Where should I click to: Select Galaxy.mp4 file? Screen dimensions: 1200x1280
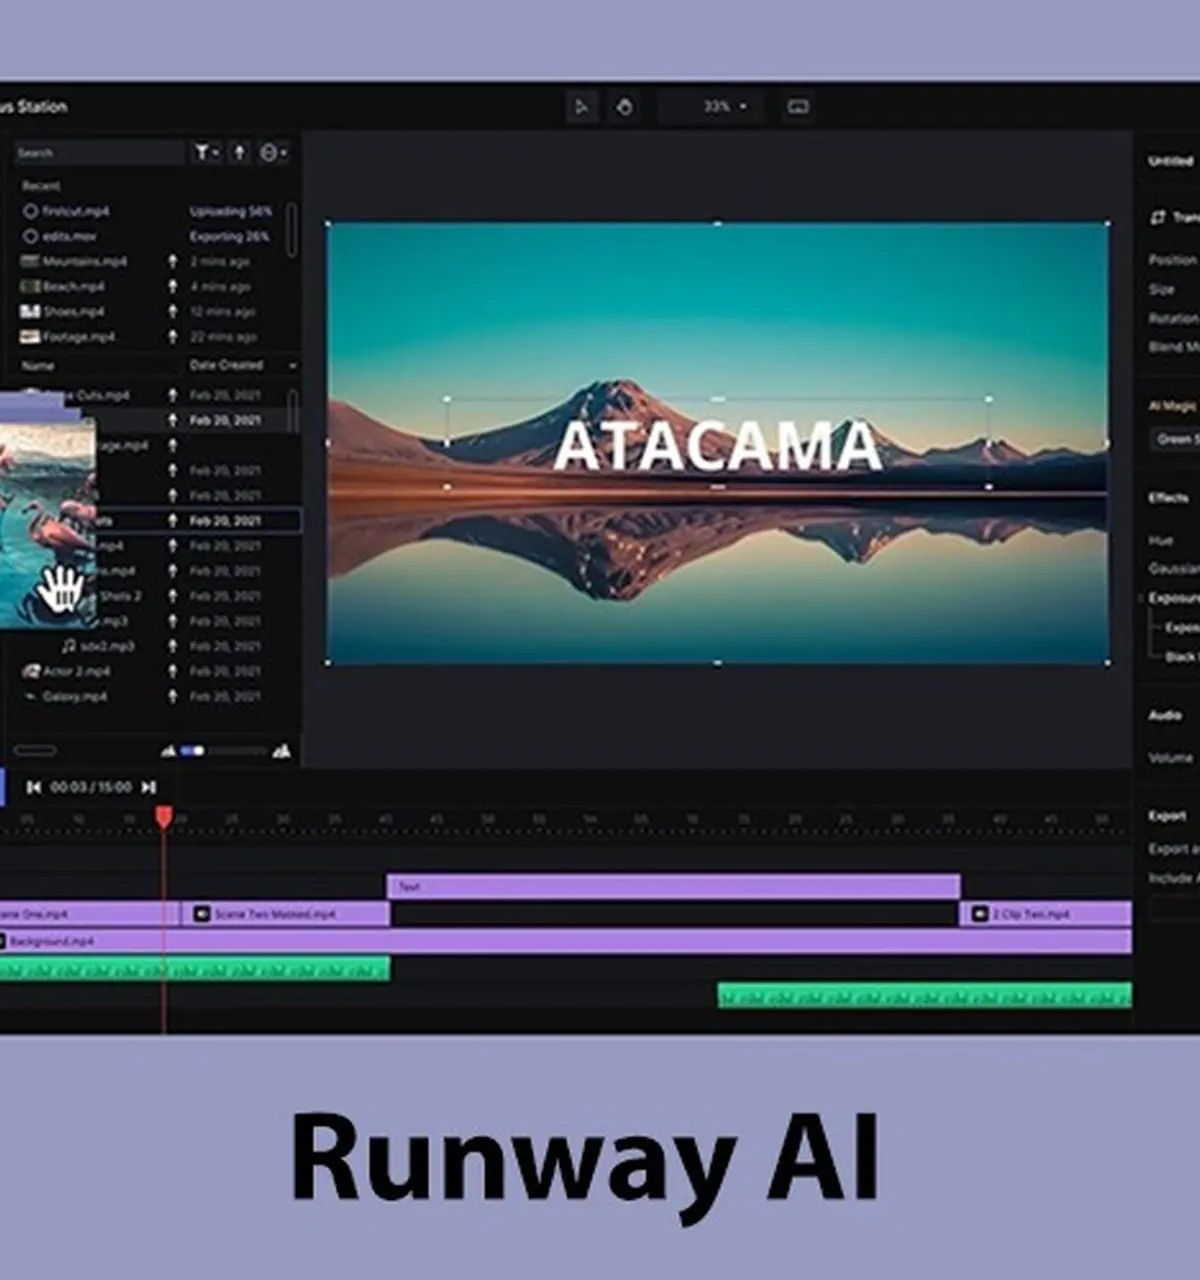tap(75, 696)
